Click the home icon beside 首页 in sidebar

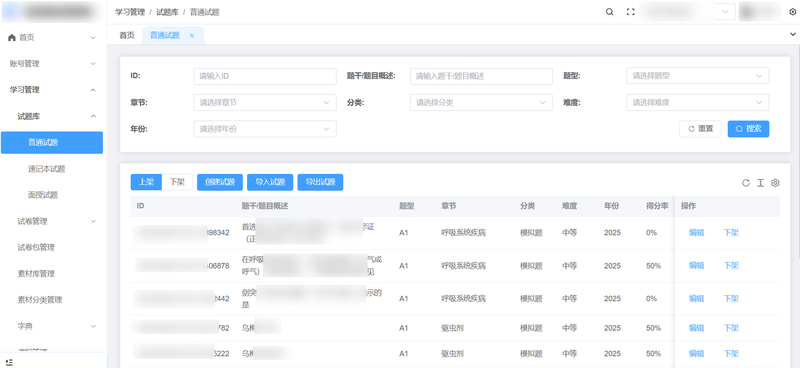[x=12, y=37]
